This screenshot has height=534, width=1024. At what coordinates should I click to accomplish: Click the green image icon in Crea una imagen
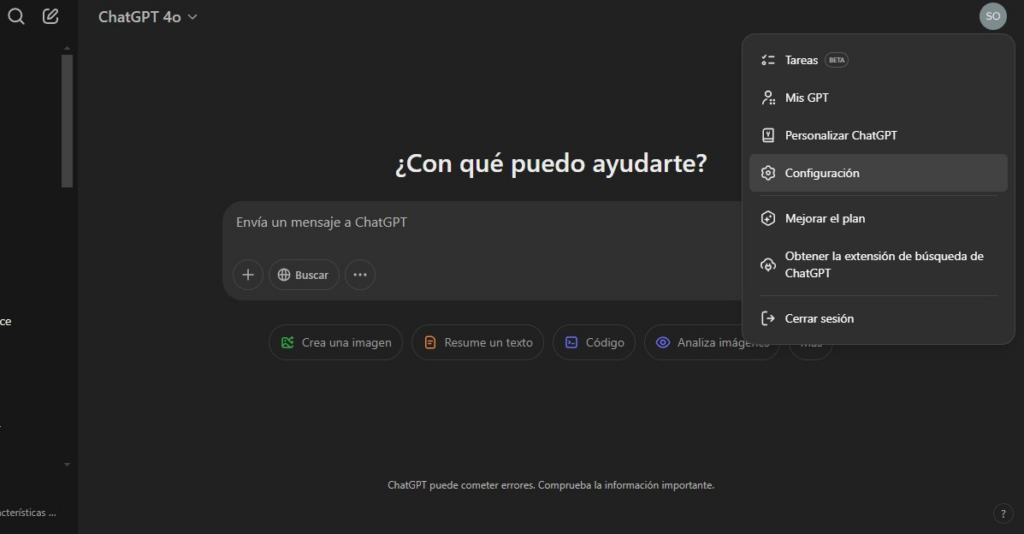click(287, 343)
